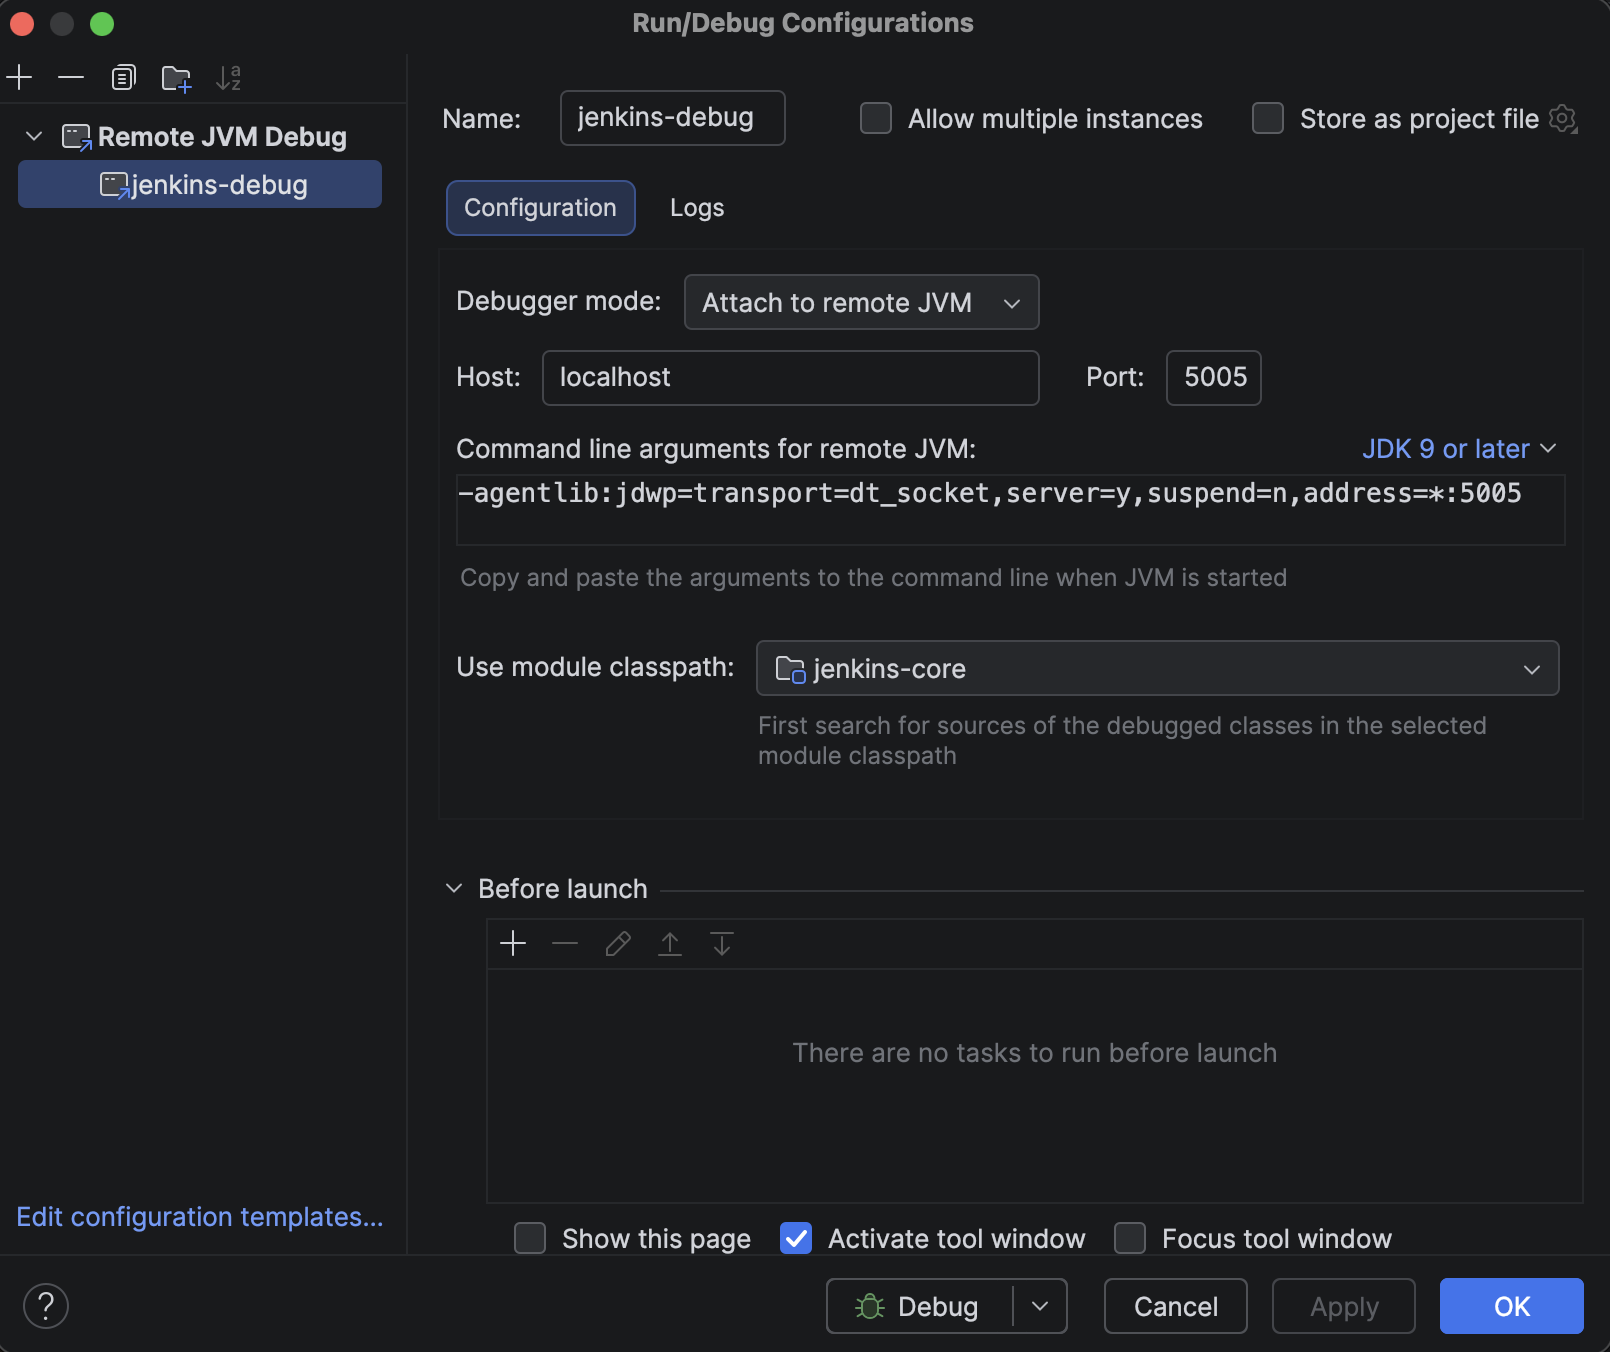
Task: Click the Create New Folder icon
Action: tap(176, 78)
